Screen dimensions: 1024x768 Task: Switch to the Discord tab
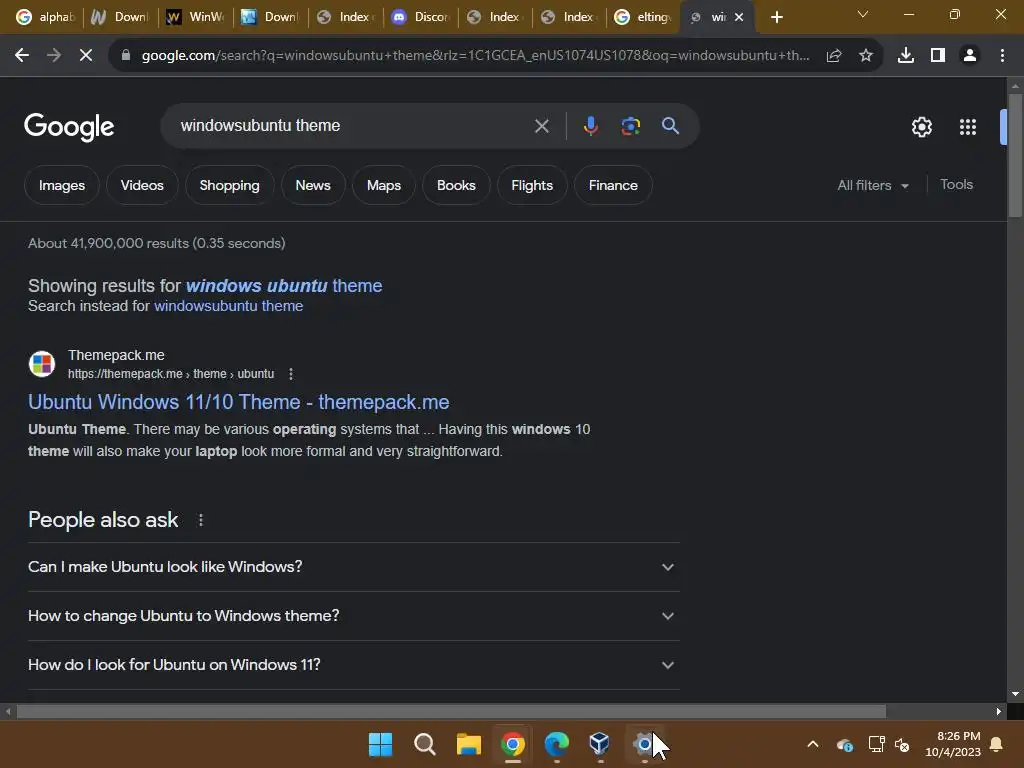coord(419,17)
